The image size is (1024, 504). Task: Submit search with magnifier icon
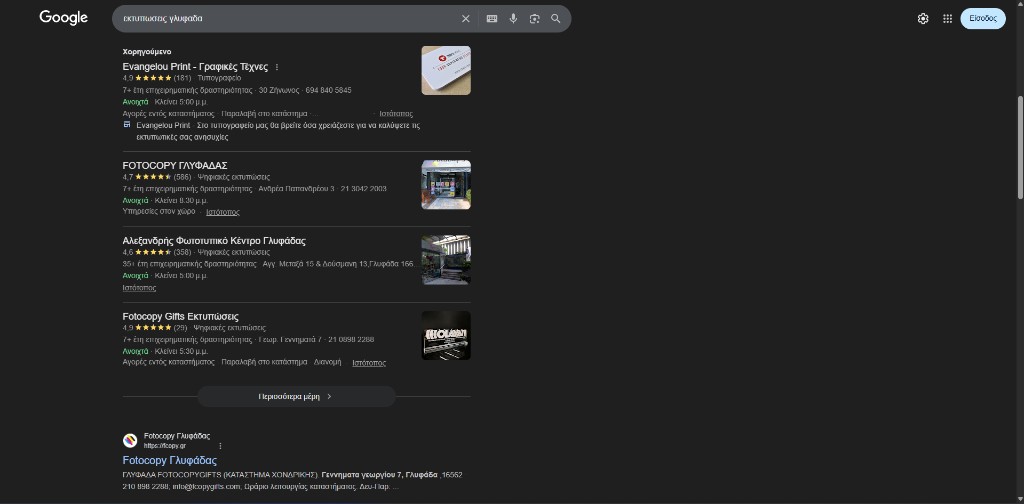tap(556, 19)
